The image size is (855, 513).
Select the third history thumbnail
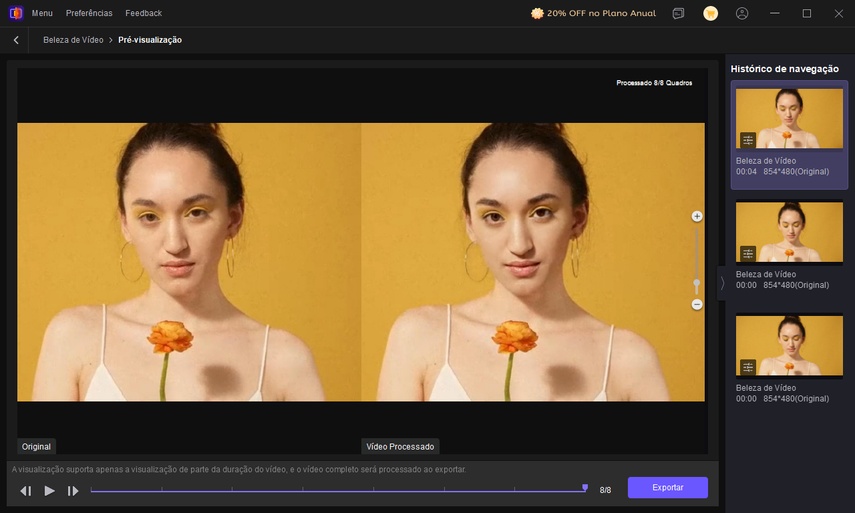pos(789,345)
